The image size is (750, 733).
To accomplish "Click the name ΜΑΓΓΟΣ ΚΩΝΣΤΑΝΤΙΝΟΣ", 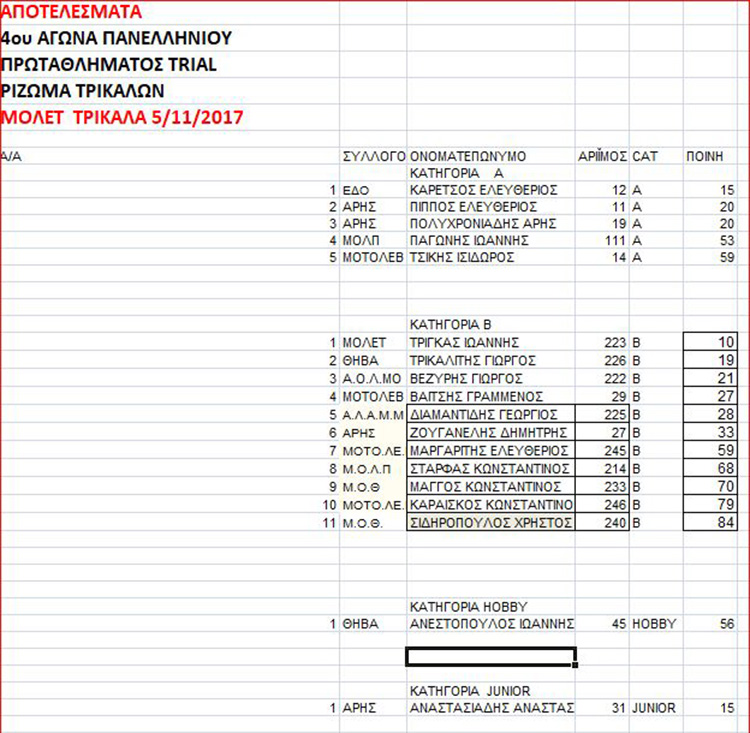I will pyautogui.click(x=491, y=486).
